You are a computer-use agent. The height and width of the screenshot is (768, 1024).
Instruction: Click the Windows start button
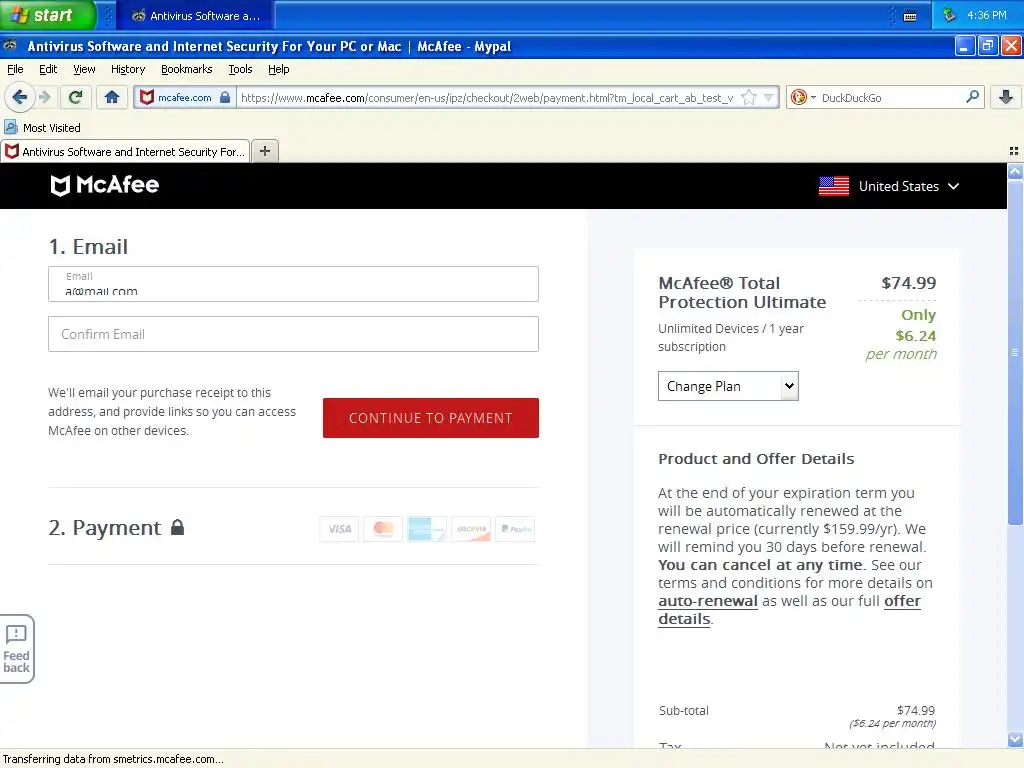(x=48, y=15)
